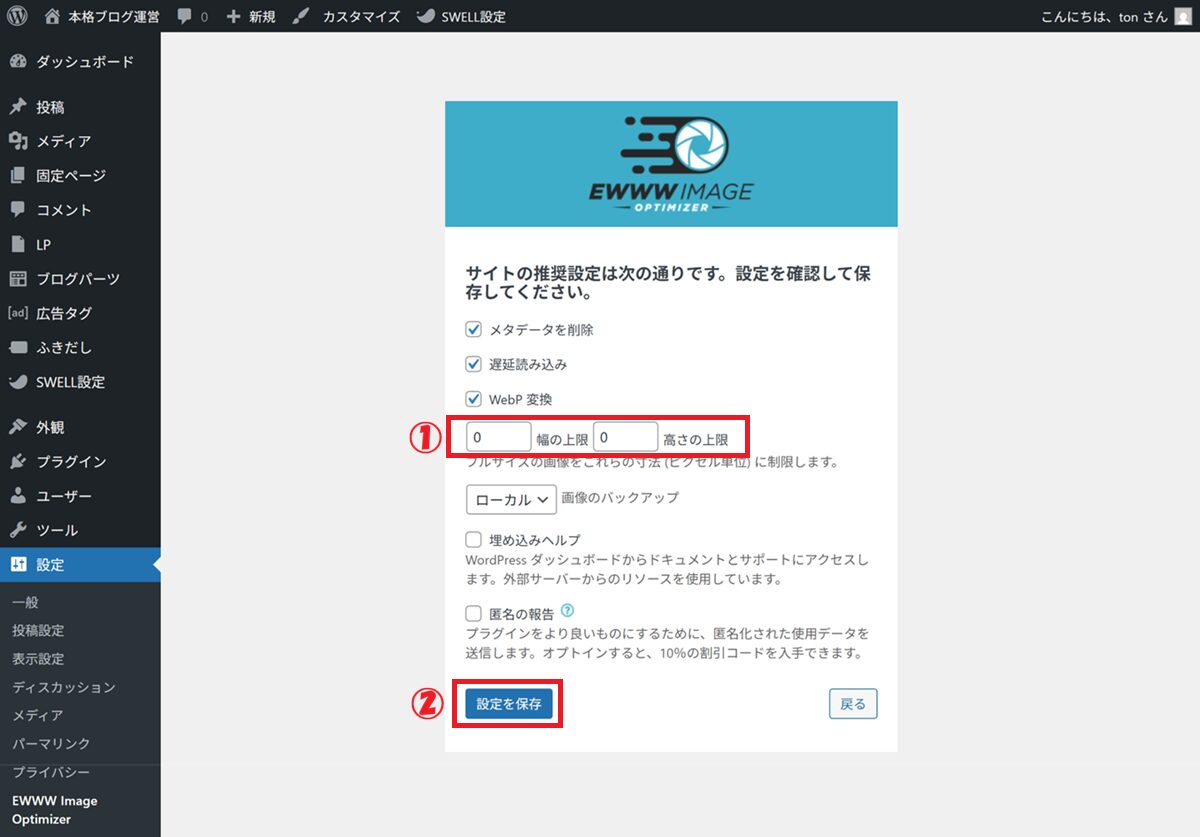Click the ツール wrench icon
The image size is (1200, 837).
click(18, 530)
